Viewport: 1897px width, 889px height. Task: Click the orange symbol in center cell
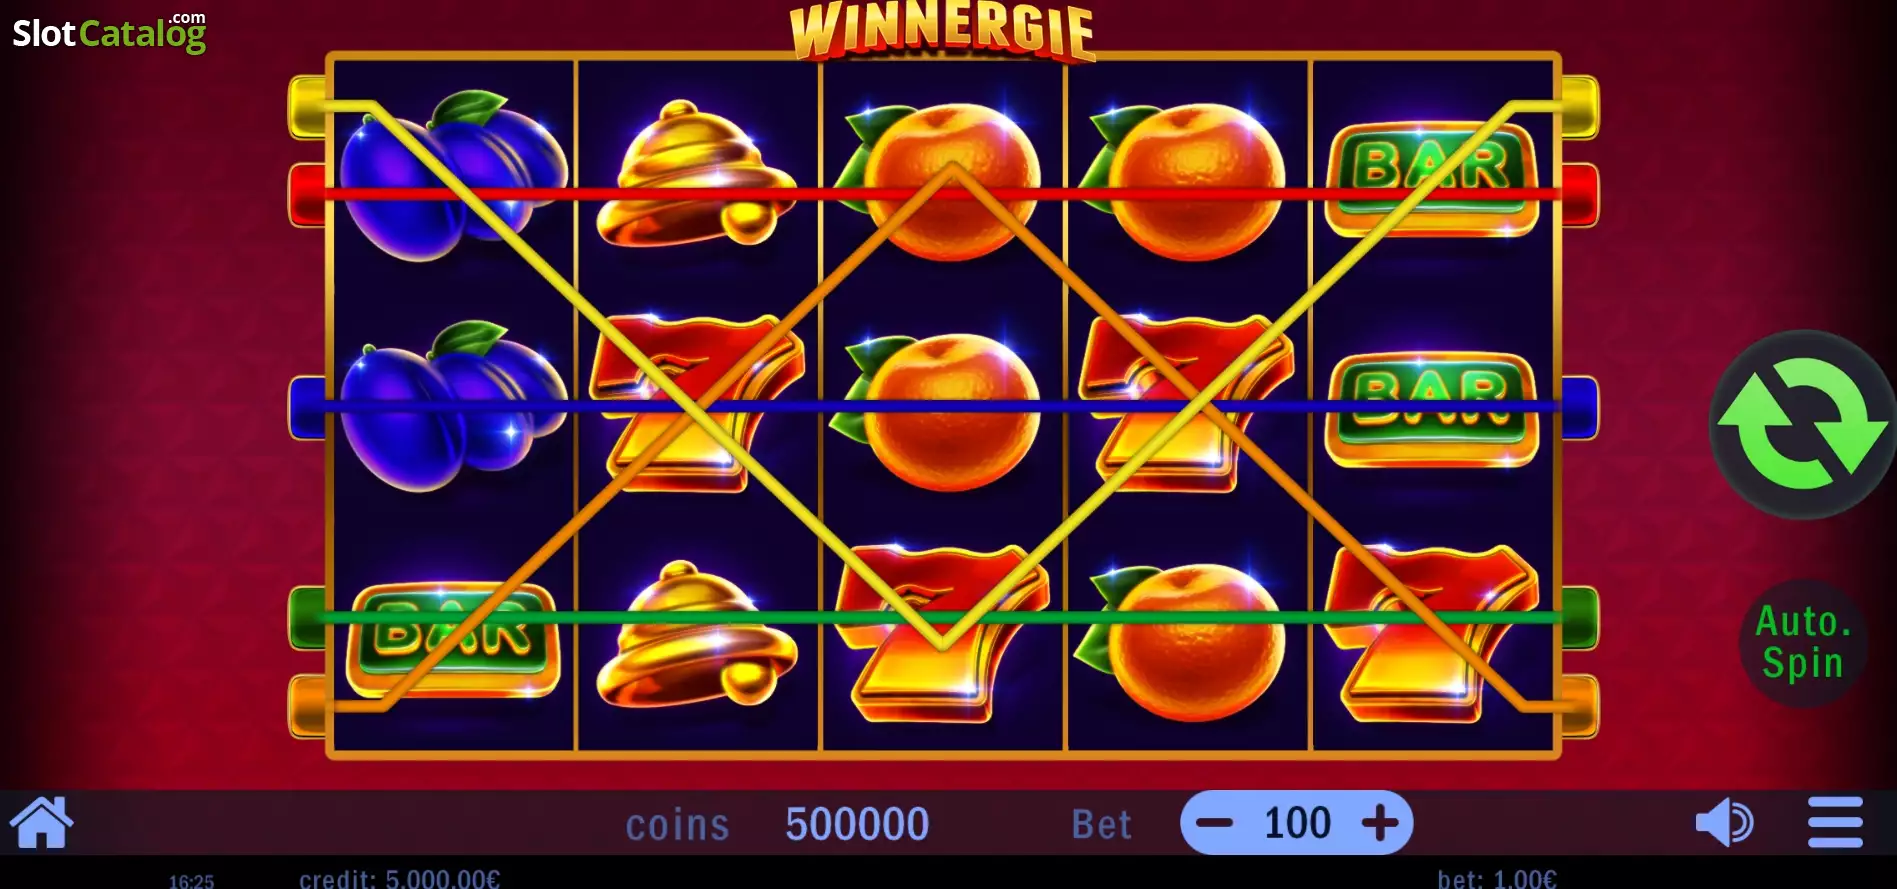942,411
